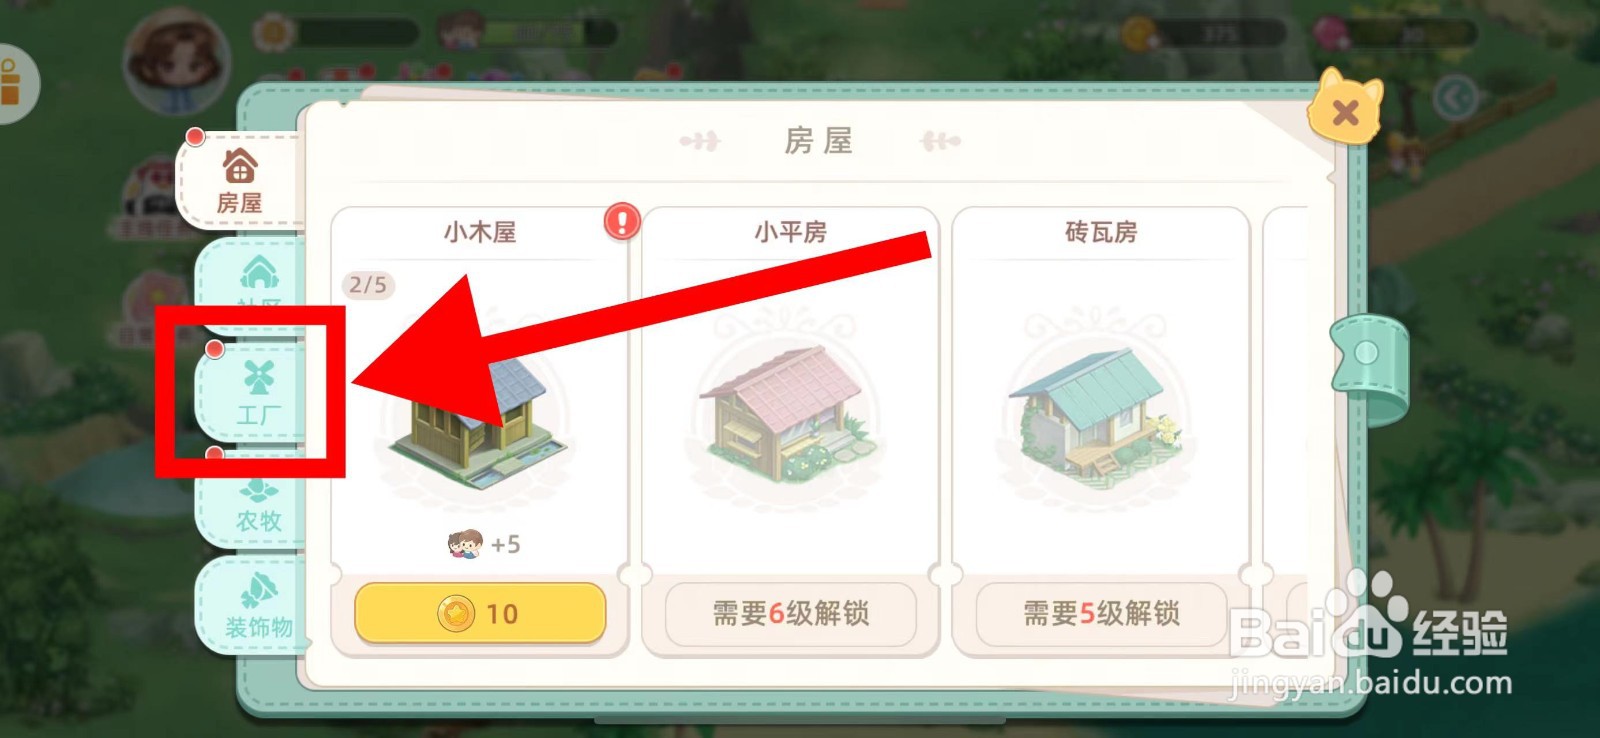Click the 需要5级解锁 button for 砖瓦房
Viewport: 1600px width, 738px height.
[1101, 613]
